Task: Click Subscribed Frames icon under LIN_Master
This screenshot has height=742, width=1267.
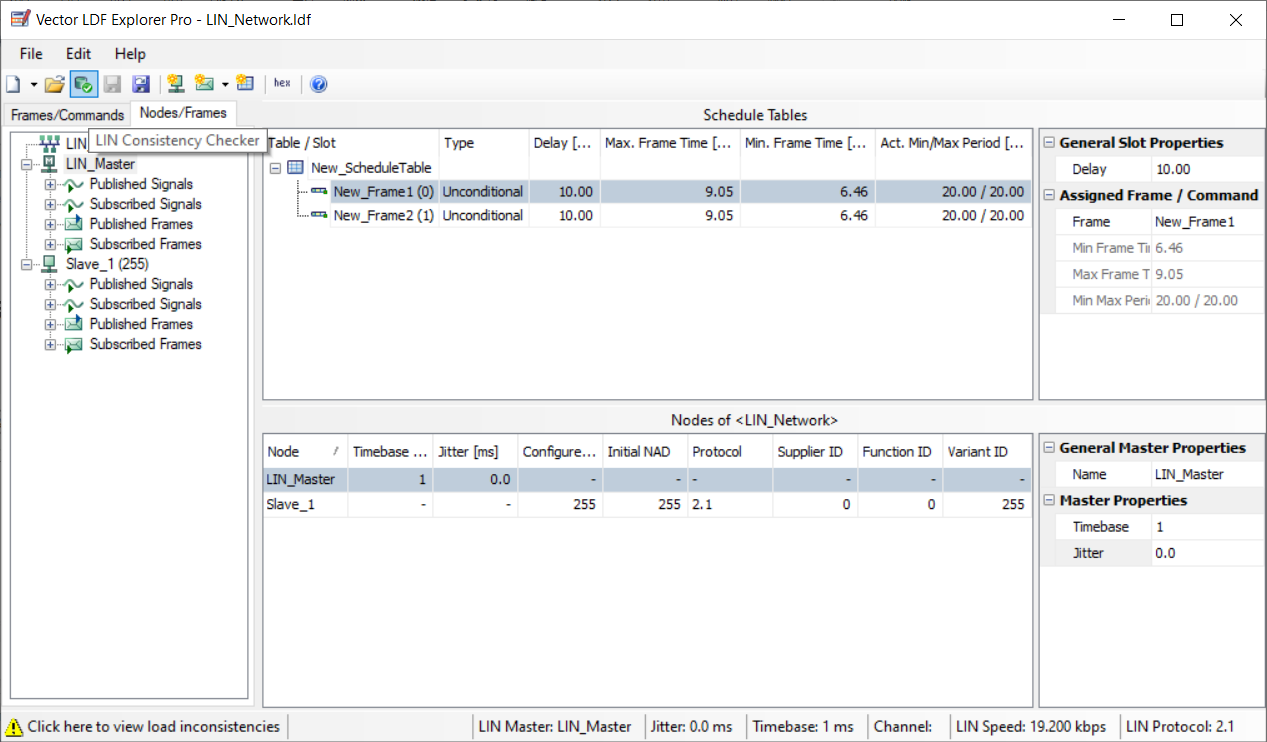Action: (73, 244)
